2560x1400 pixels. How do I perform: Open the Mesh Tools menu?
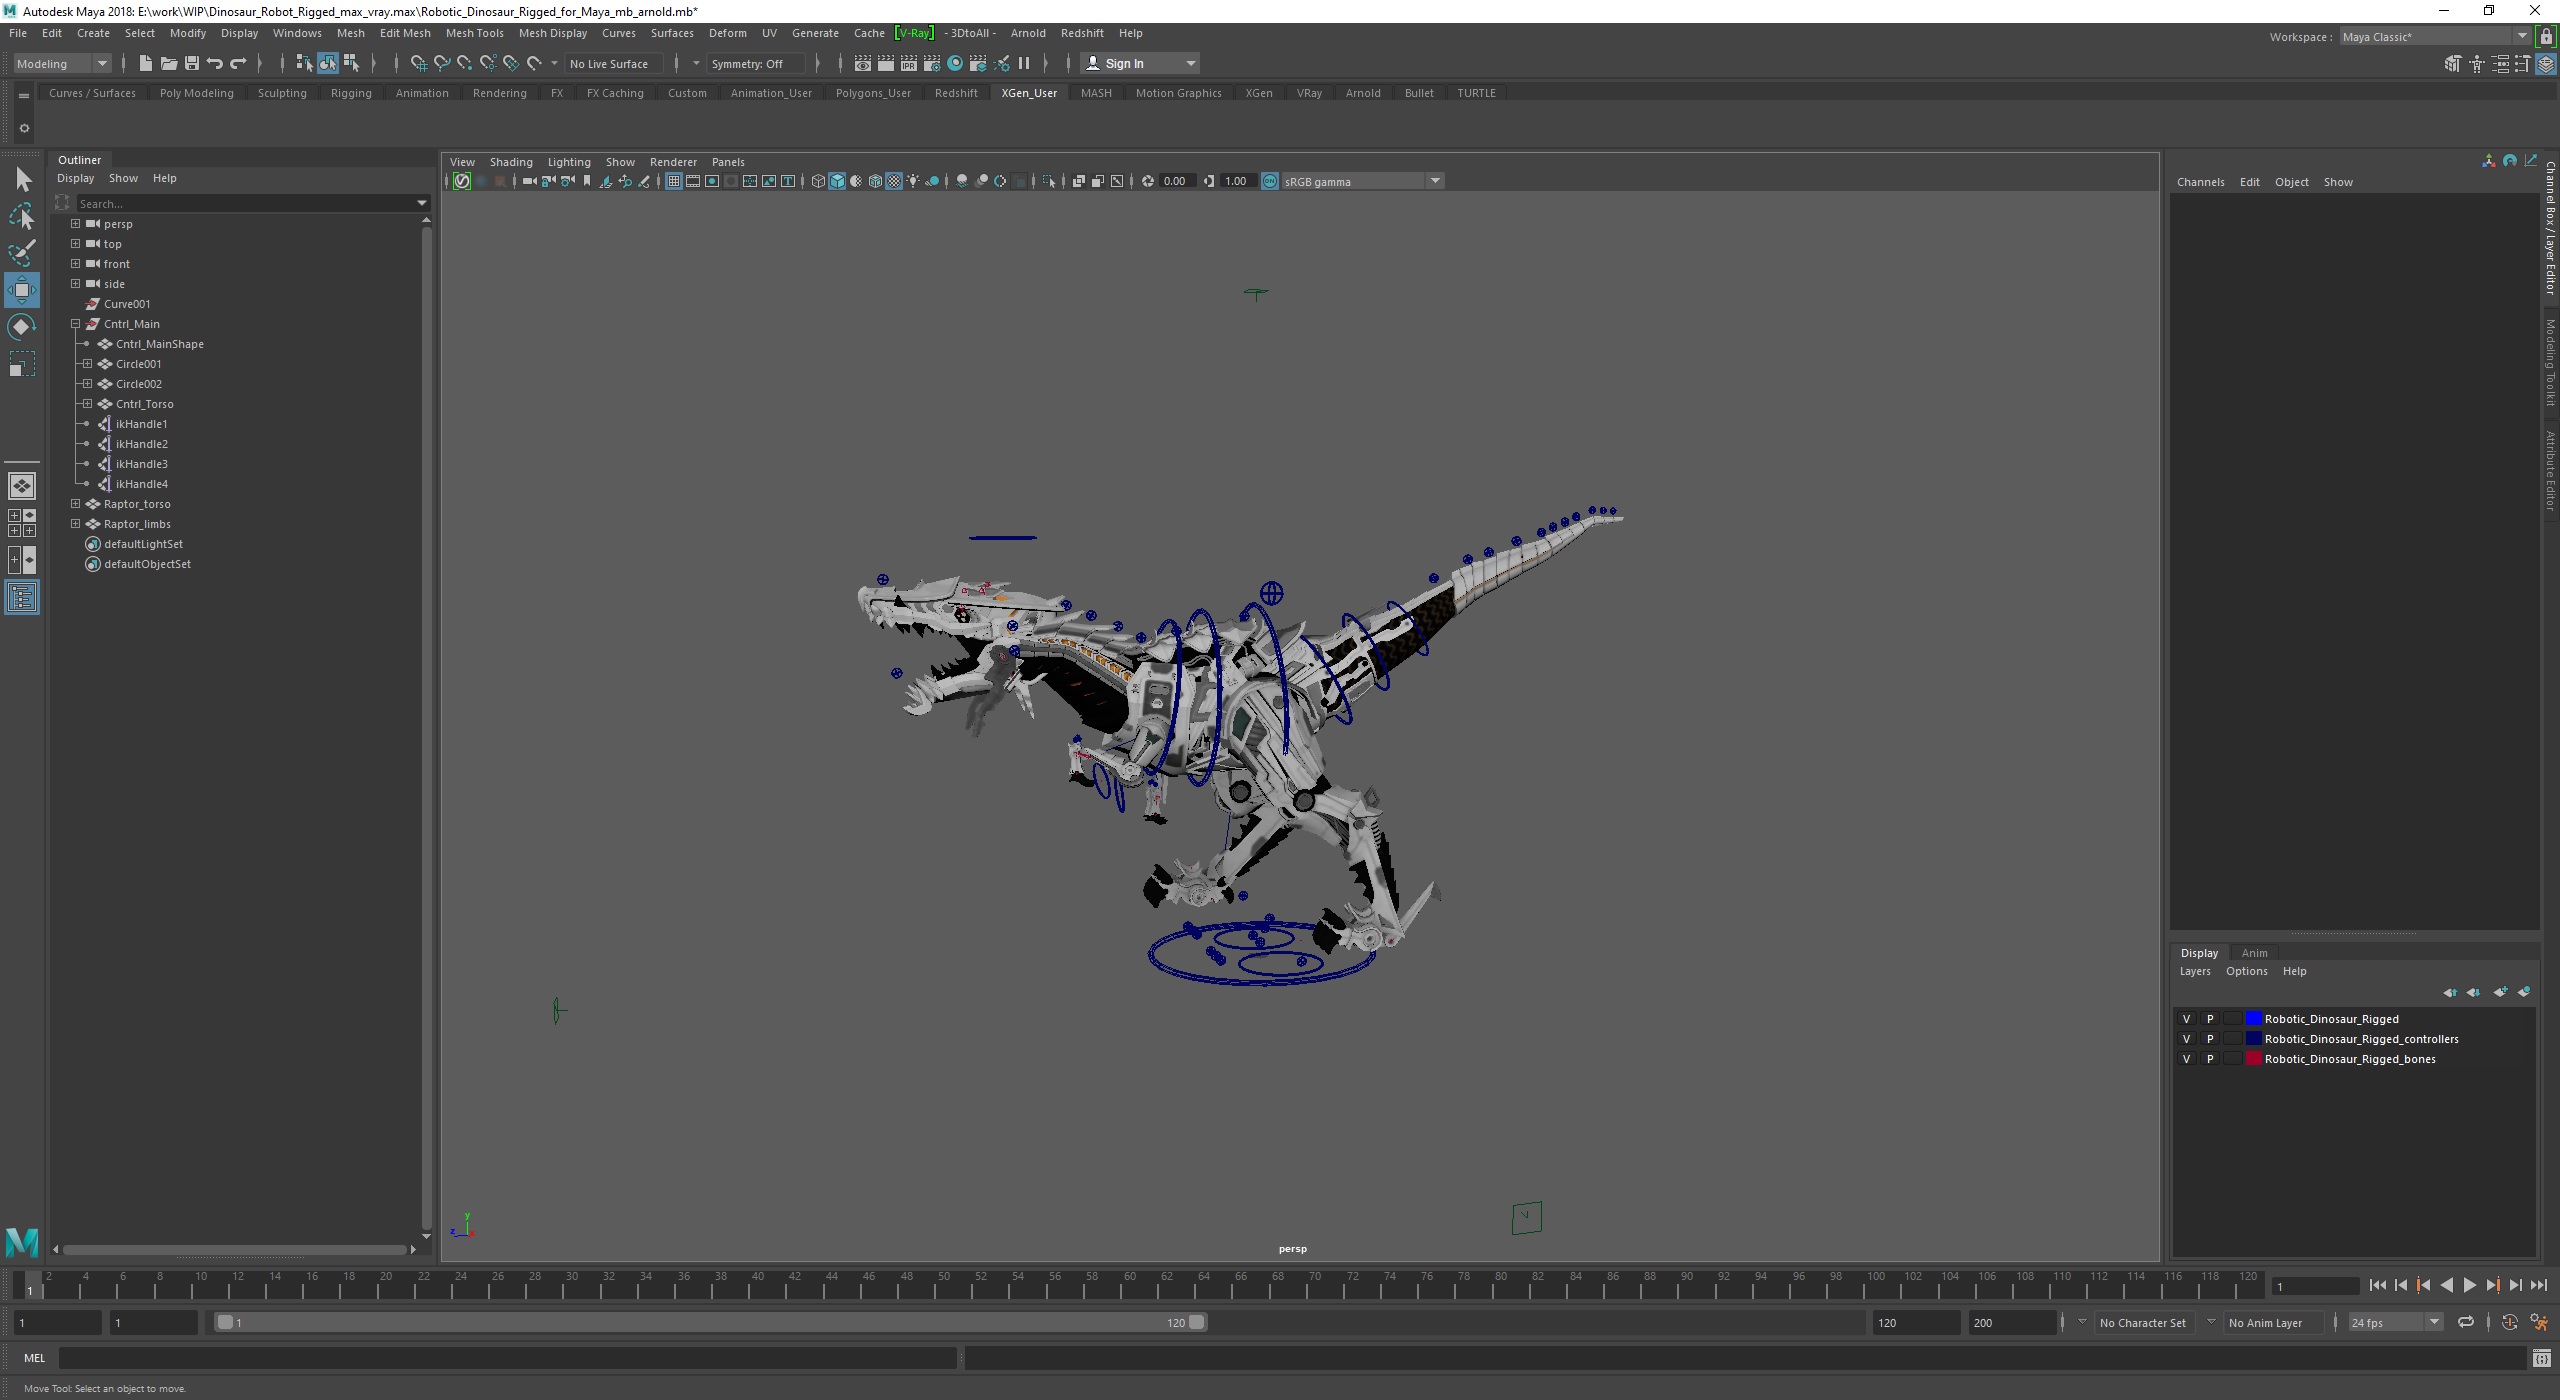(474, 33)
